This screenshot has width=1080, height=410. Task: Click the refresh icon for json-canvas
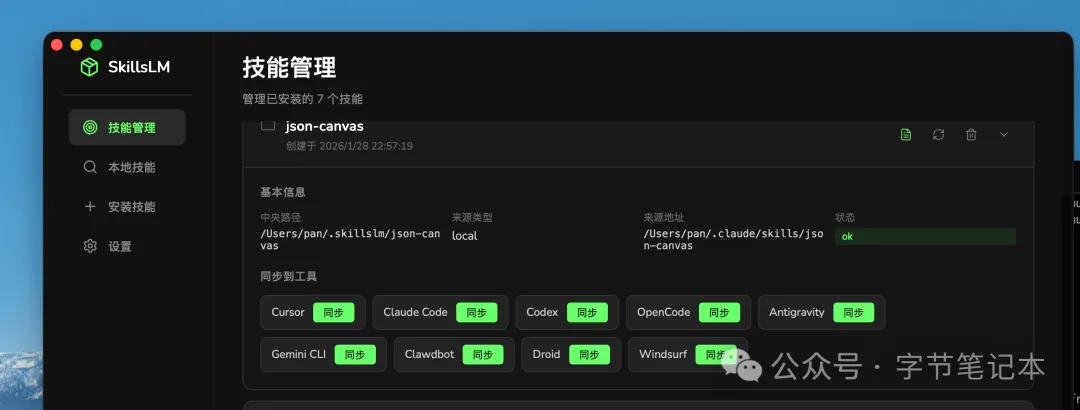938,135
